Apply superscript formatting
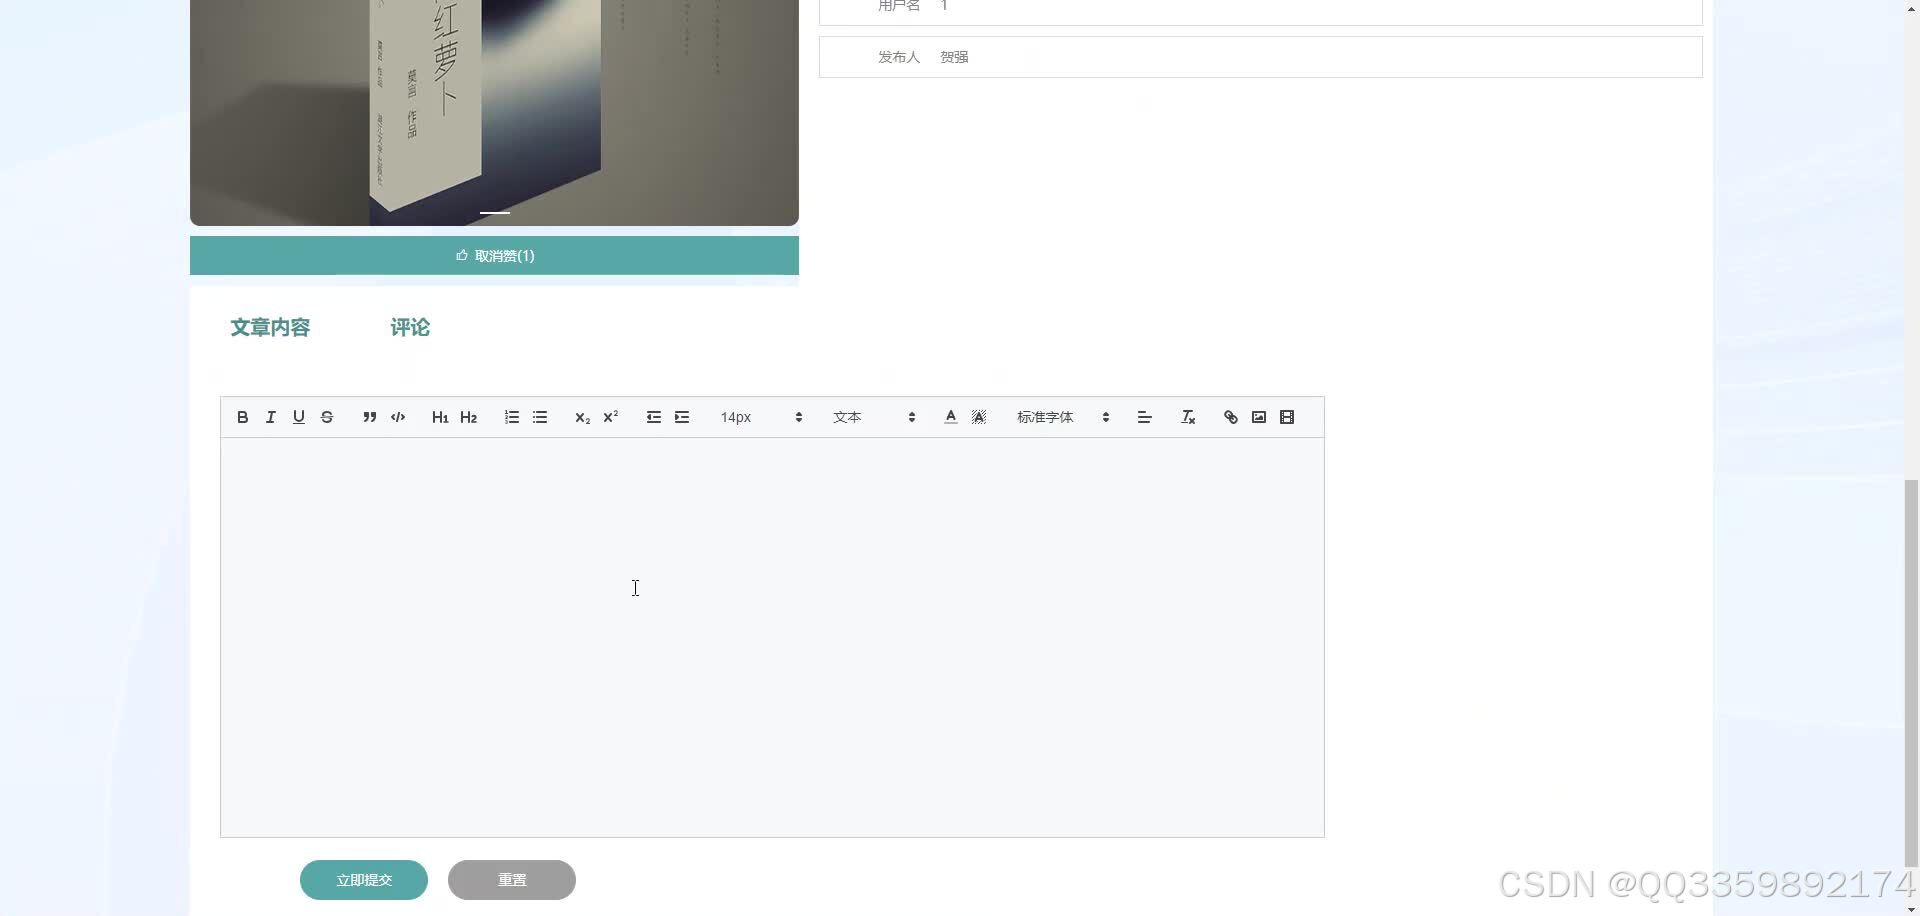Viewport: 1920px width, 916px height. click(610, 417)
